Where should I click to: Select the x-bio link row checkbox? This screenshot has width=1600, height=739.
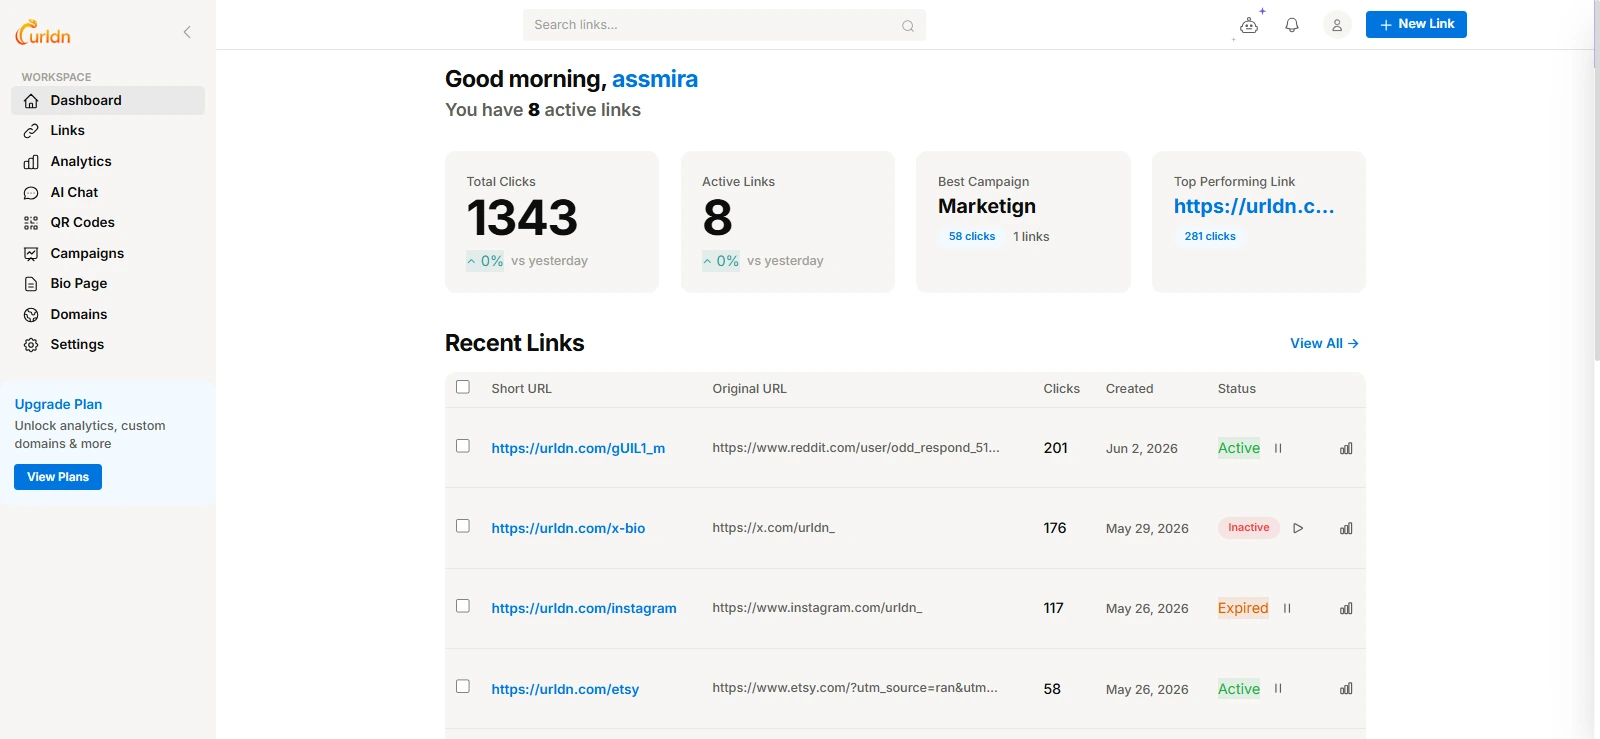(x=463, y=526)
